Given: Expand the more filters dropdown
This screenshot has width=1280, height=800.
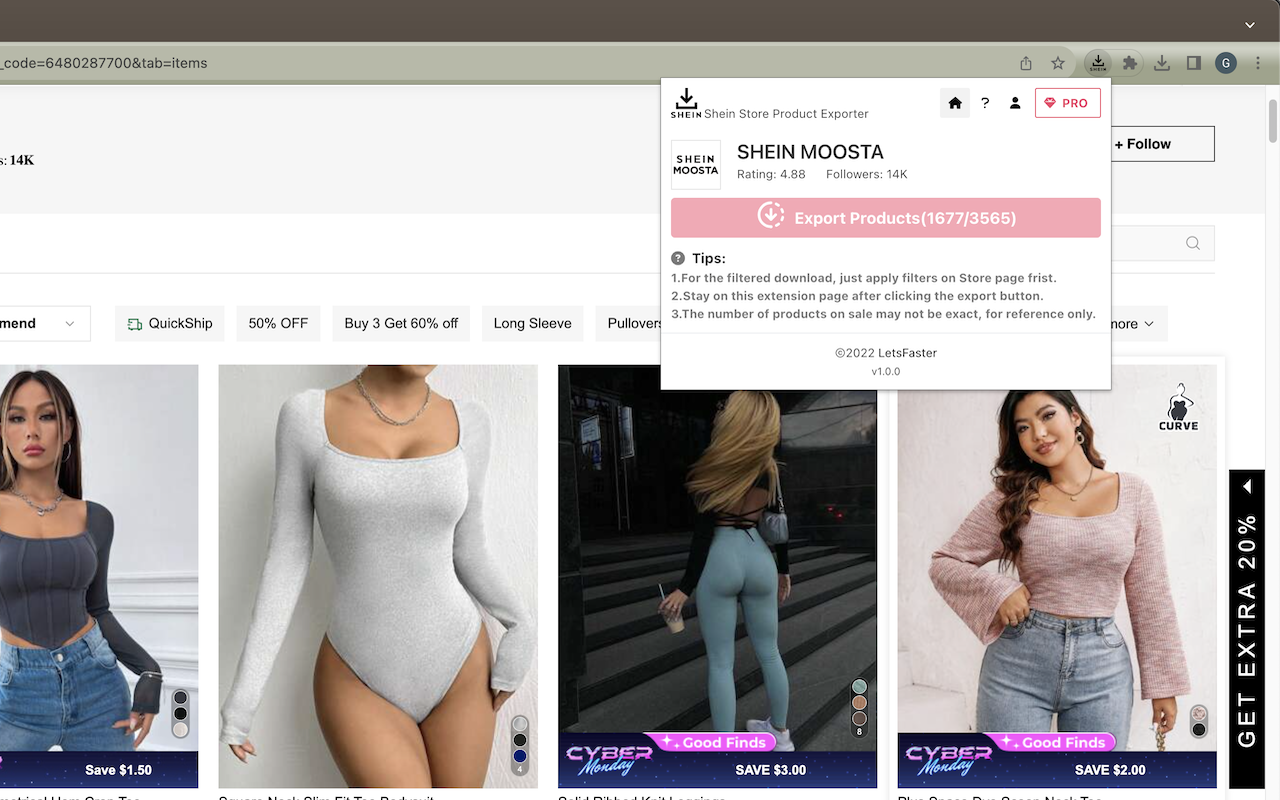Looking at the screenshot, I should [1138, 323].
